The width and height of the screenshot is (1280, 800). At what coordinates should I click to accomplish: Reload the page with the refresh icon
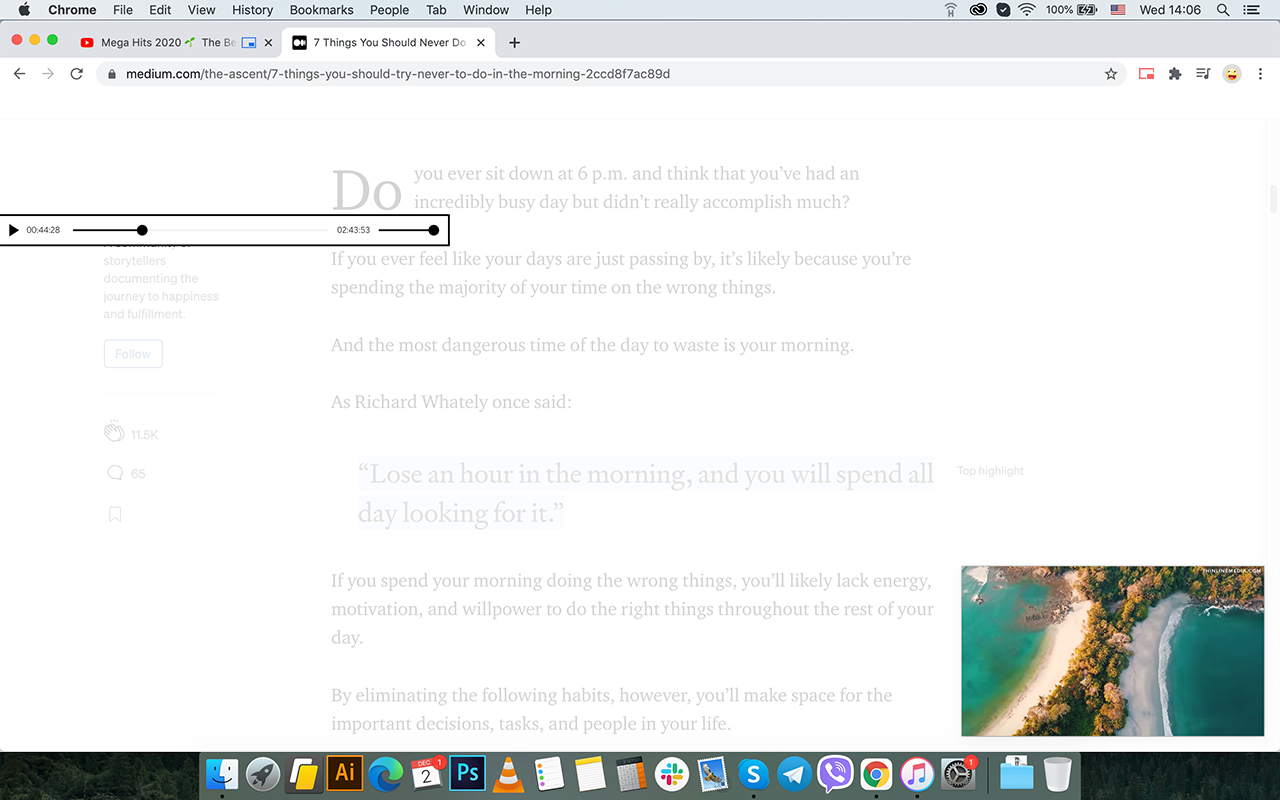tap(76, 73)
